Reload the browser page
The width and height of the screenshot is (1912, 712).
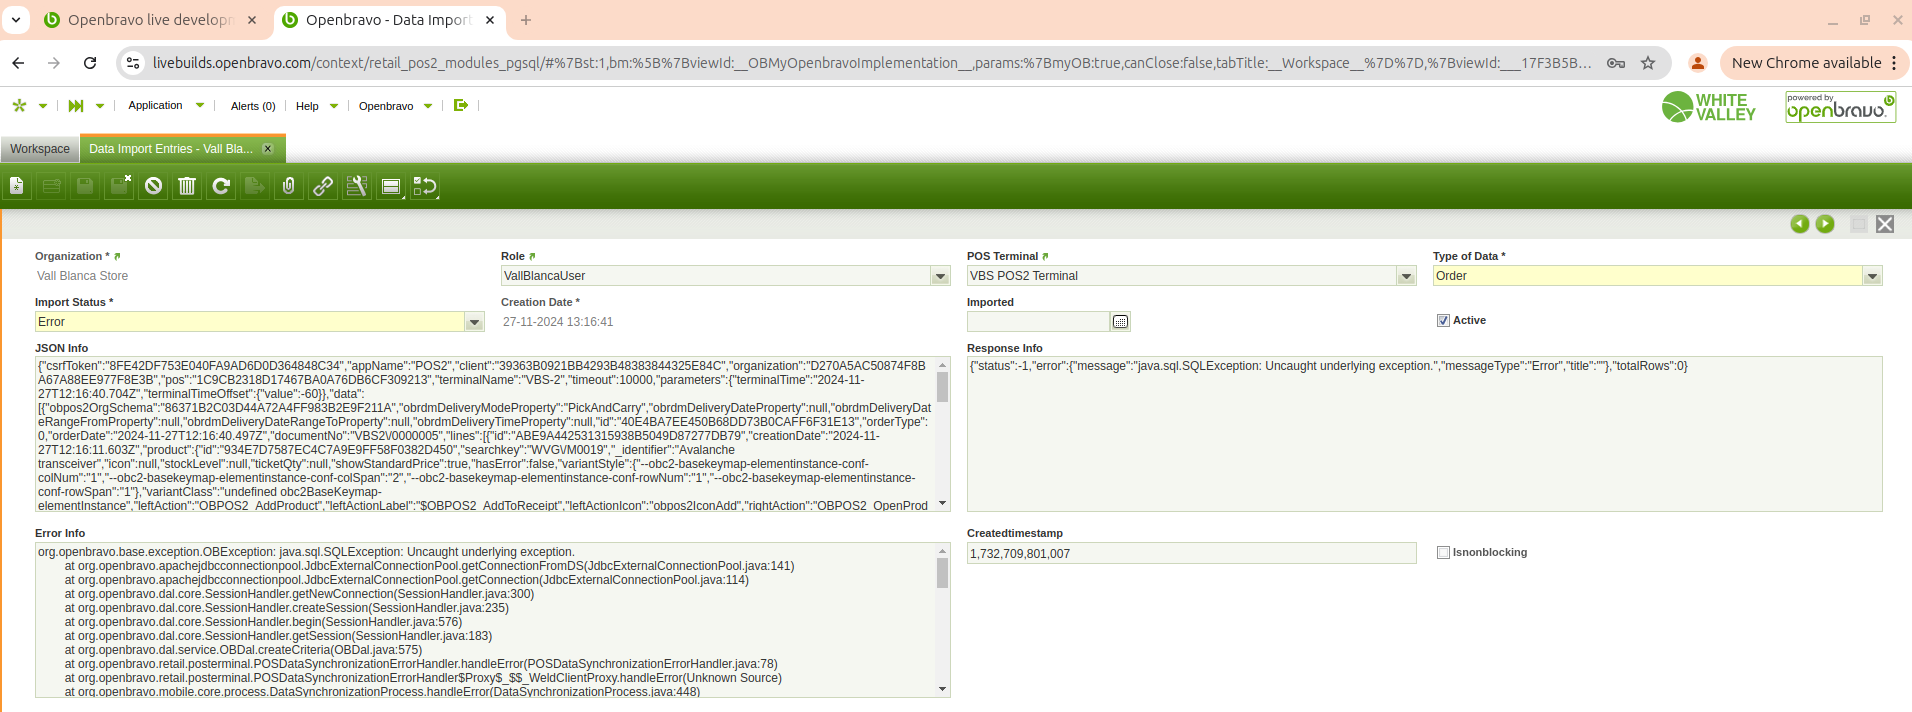(90, 63)
